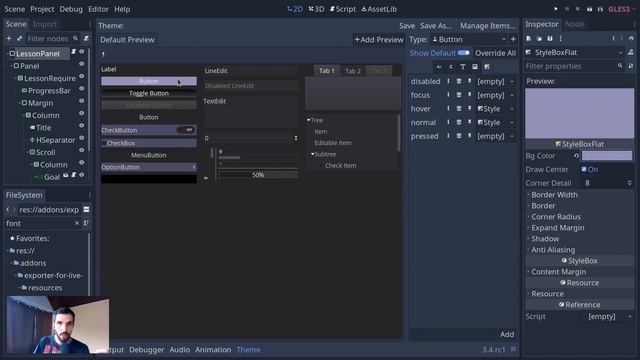Add a new node in Scene dock
640x360 pixels.
(x=9, y=39)
